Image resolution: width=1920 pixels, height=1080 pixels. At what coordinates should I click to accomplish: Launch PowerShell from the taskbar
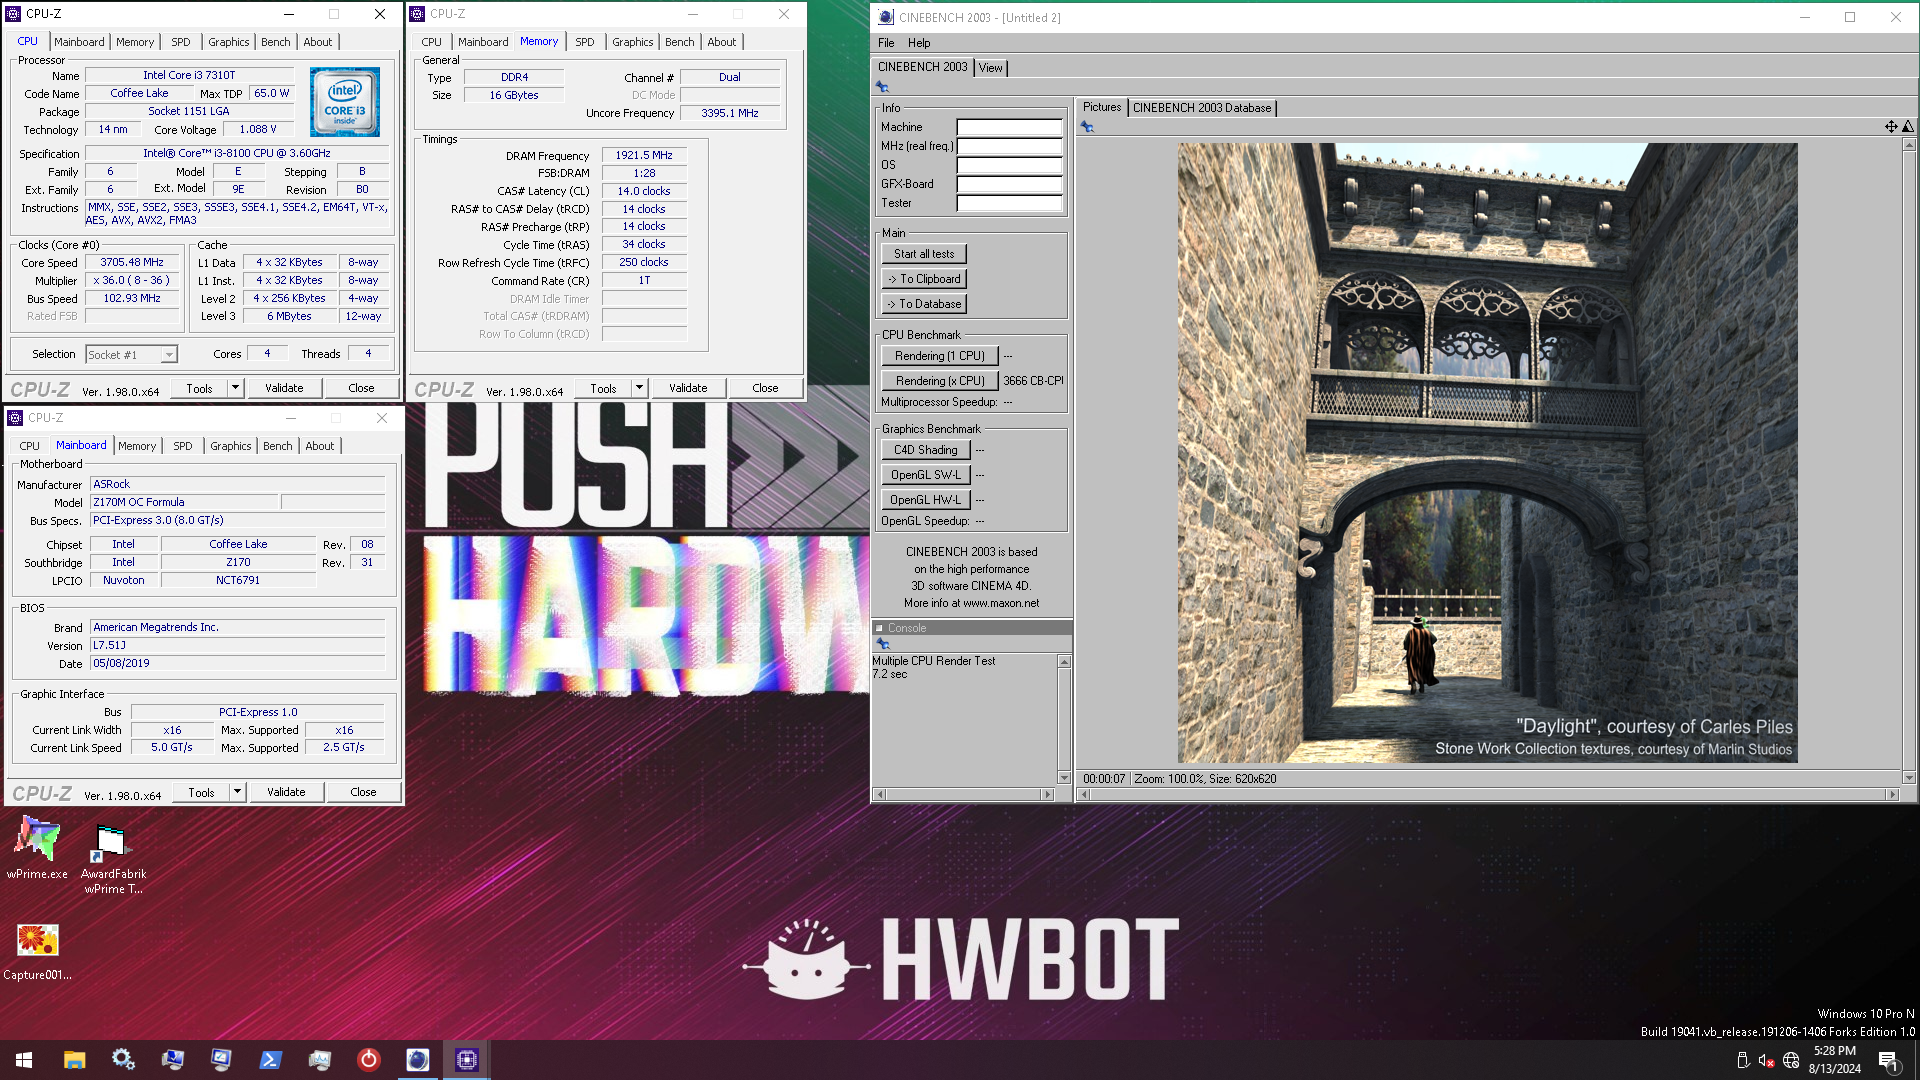[x=270, y=1060]
